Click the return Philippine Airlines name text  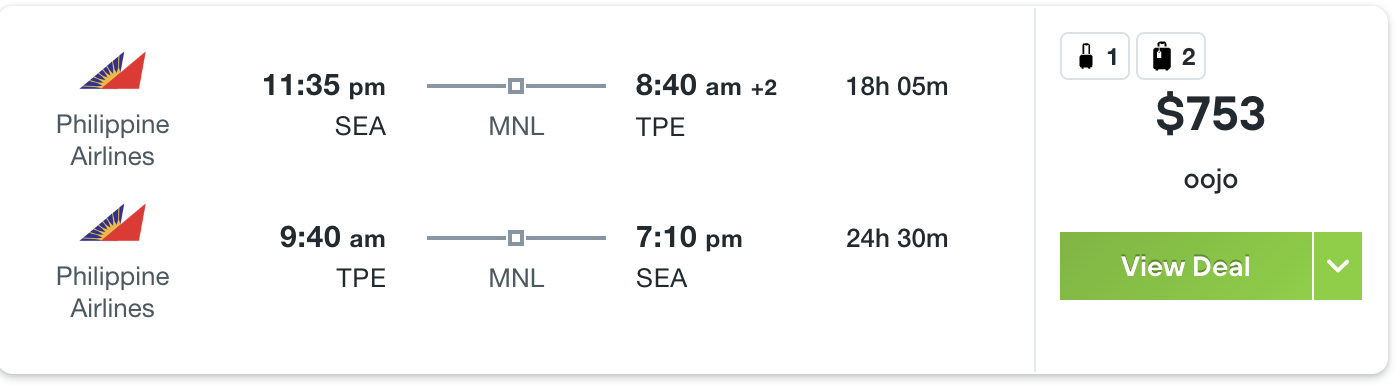[x=113, y=292]
